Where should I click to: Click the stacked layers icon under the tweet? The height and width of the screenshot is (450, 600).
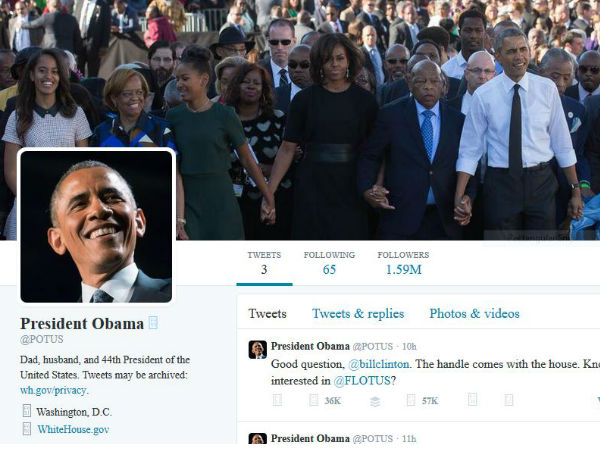click(x=375, y=401)
